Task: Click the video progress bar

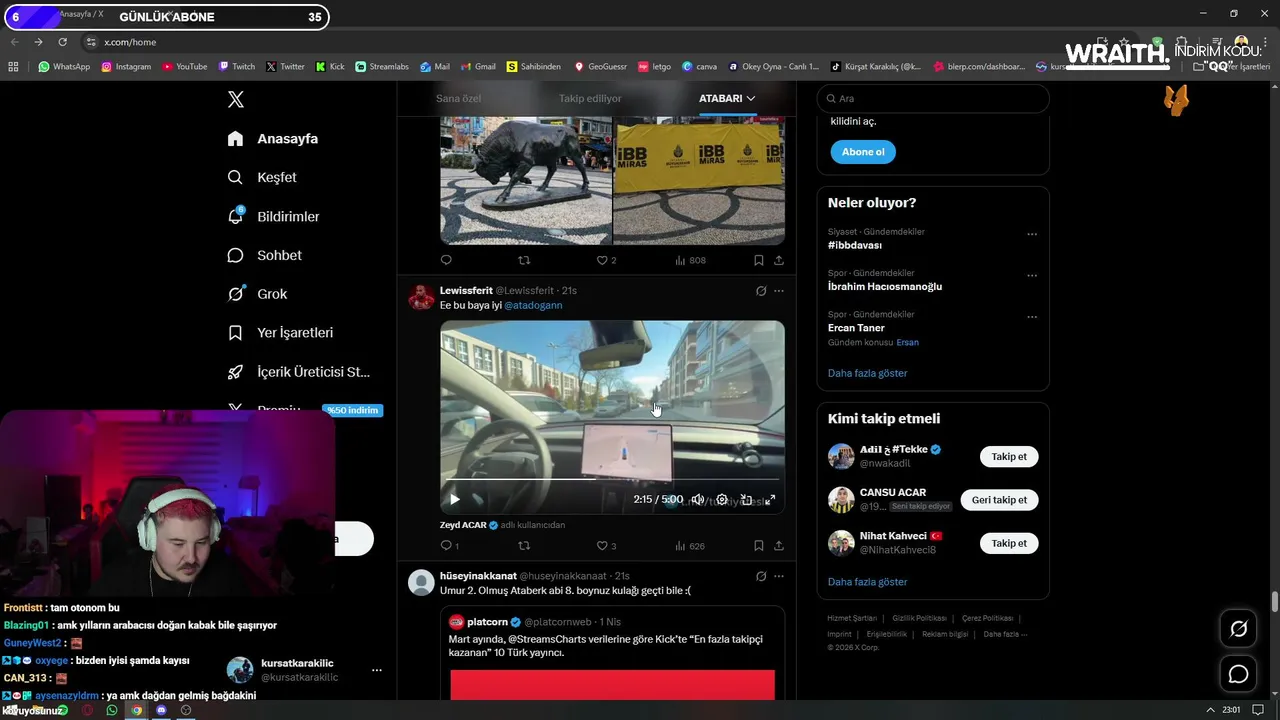Action: (612, 480)
